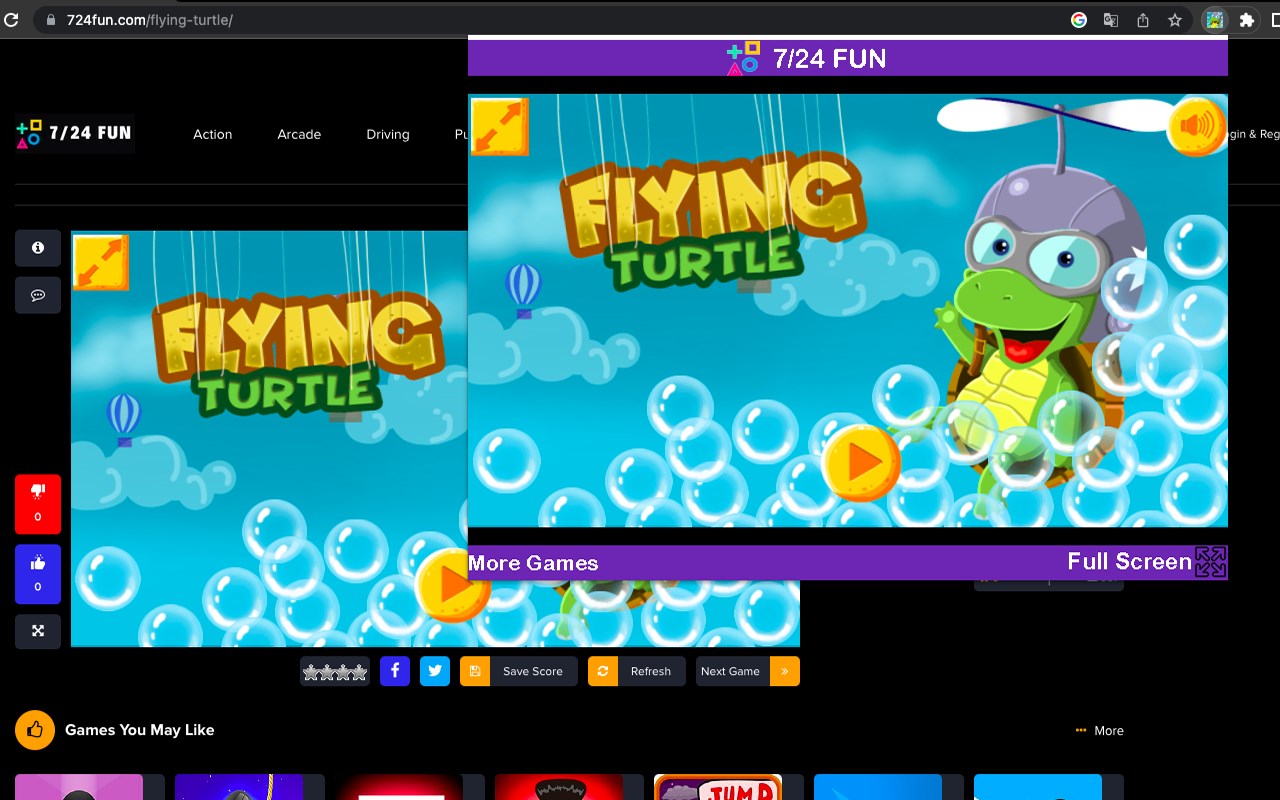Open More Games in the popup

tap(533, 563)
